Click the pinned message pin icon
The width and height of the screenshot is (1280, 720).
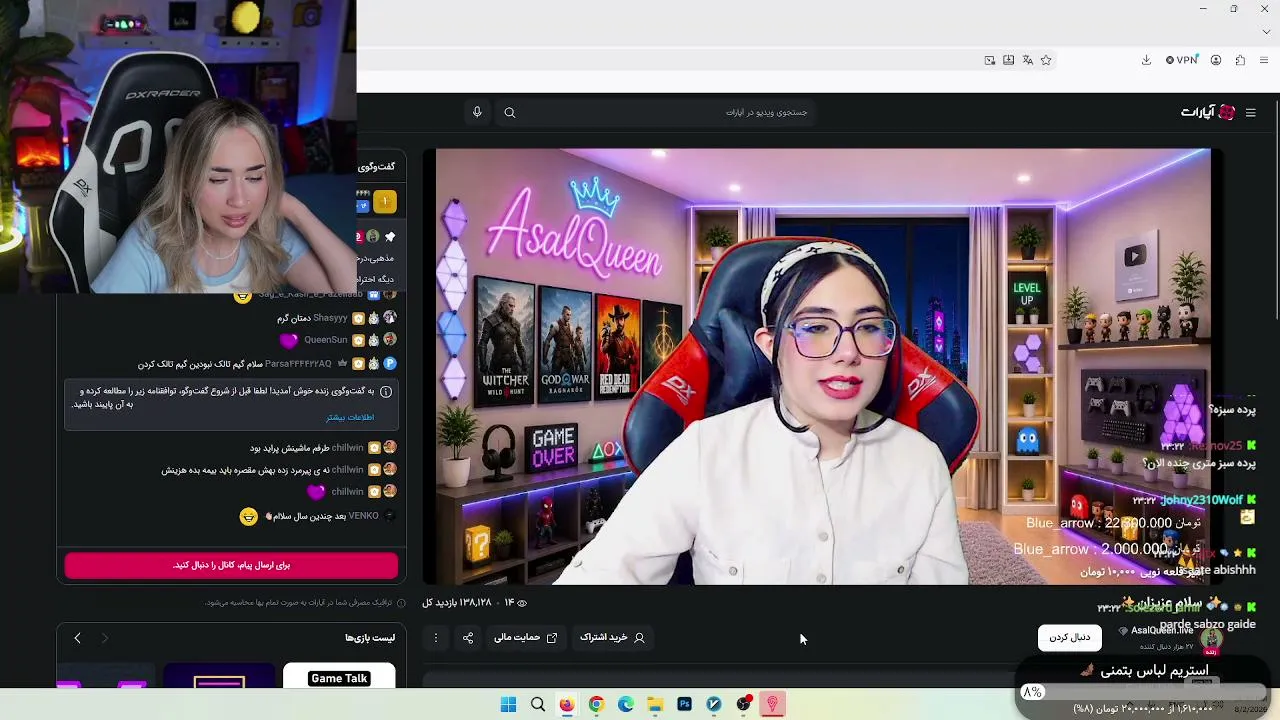pos(390,237)
